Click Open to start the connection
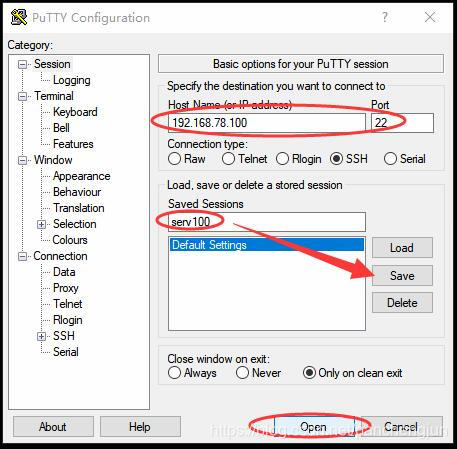 [x=314, y=427]
